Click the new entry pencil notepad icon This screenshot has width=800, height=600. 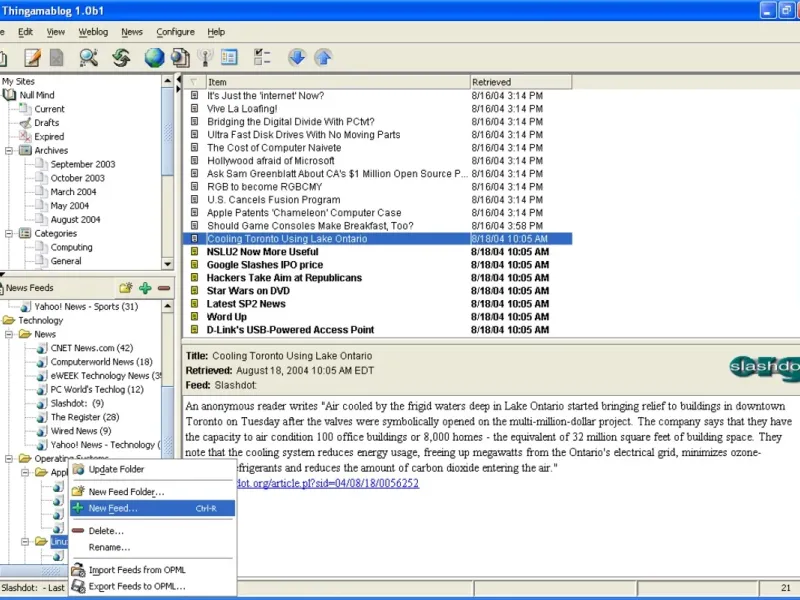pyautogui.click(x=33, y=58)
